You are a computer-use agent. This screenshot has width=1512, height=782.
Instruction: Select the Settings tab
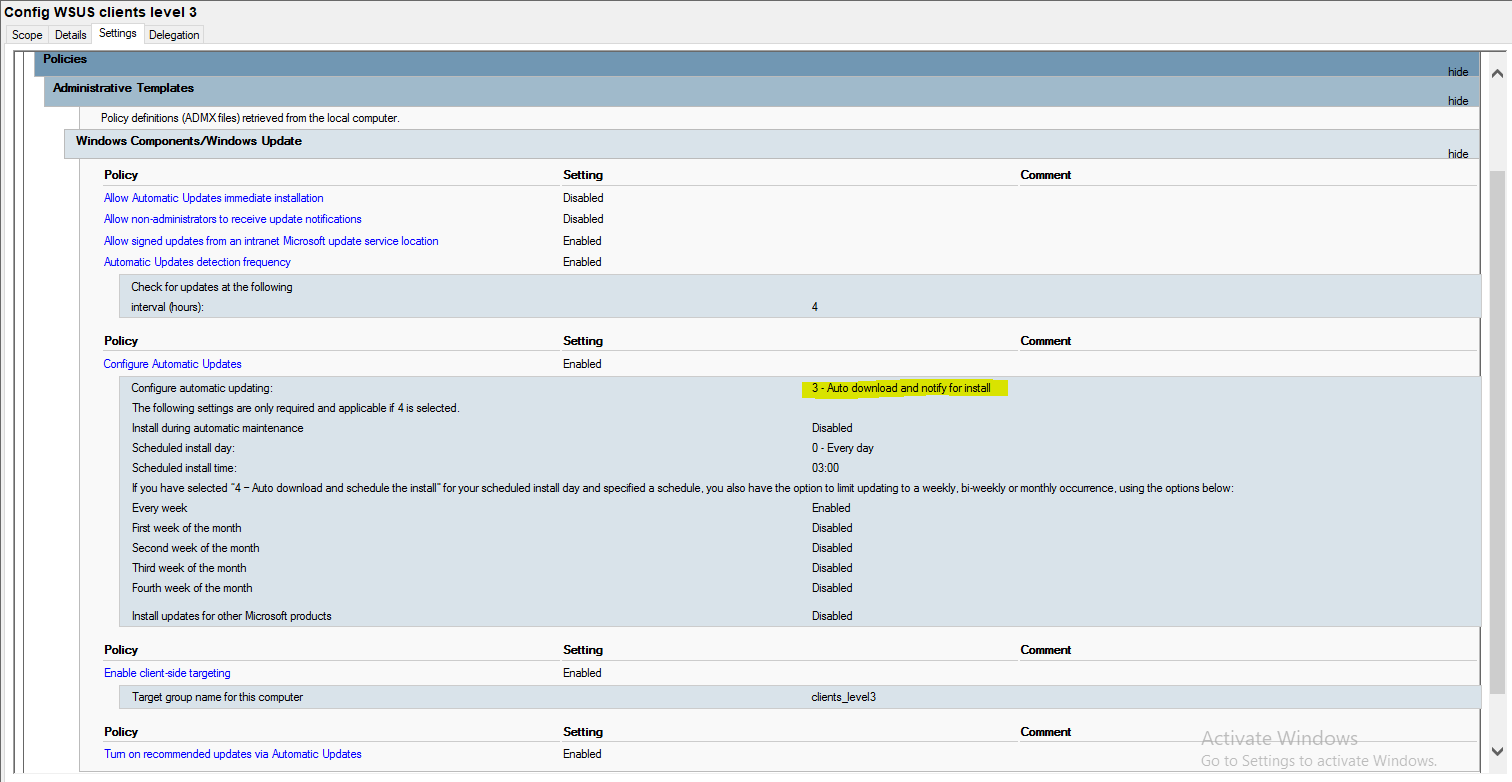pos(118,34)
